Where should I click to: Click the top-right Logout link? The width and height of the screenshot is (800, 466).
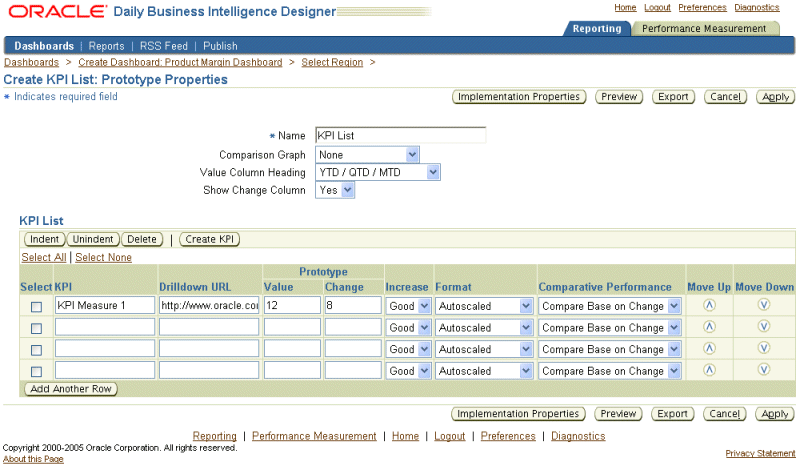coord(657,7)
